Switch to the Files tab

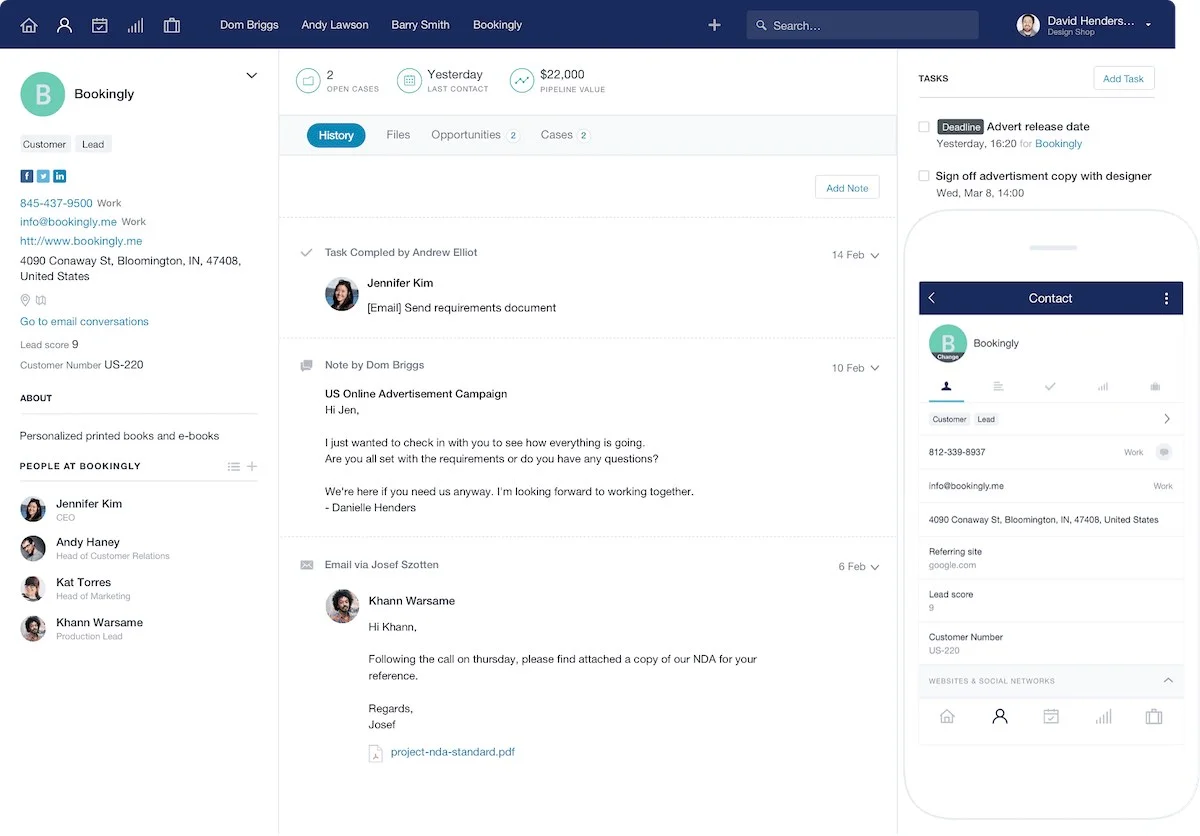coord(398,134)
